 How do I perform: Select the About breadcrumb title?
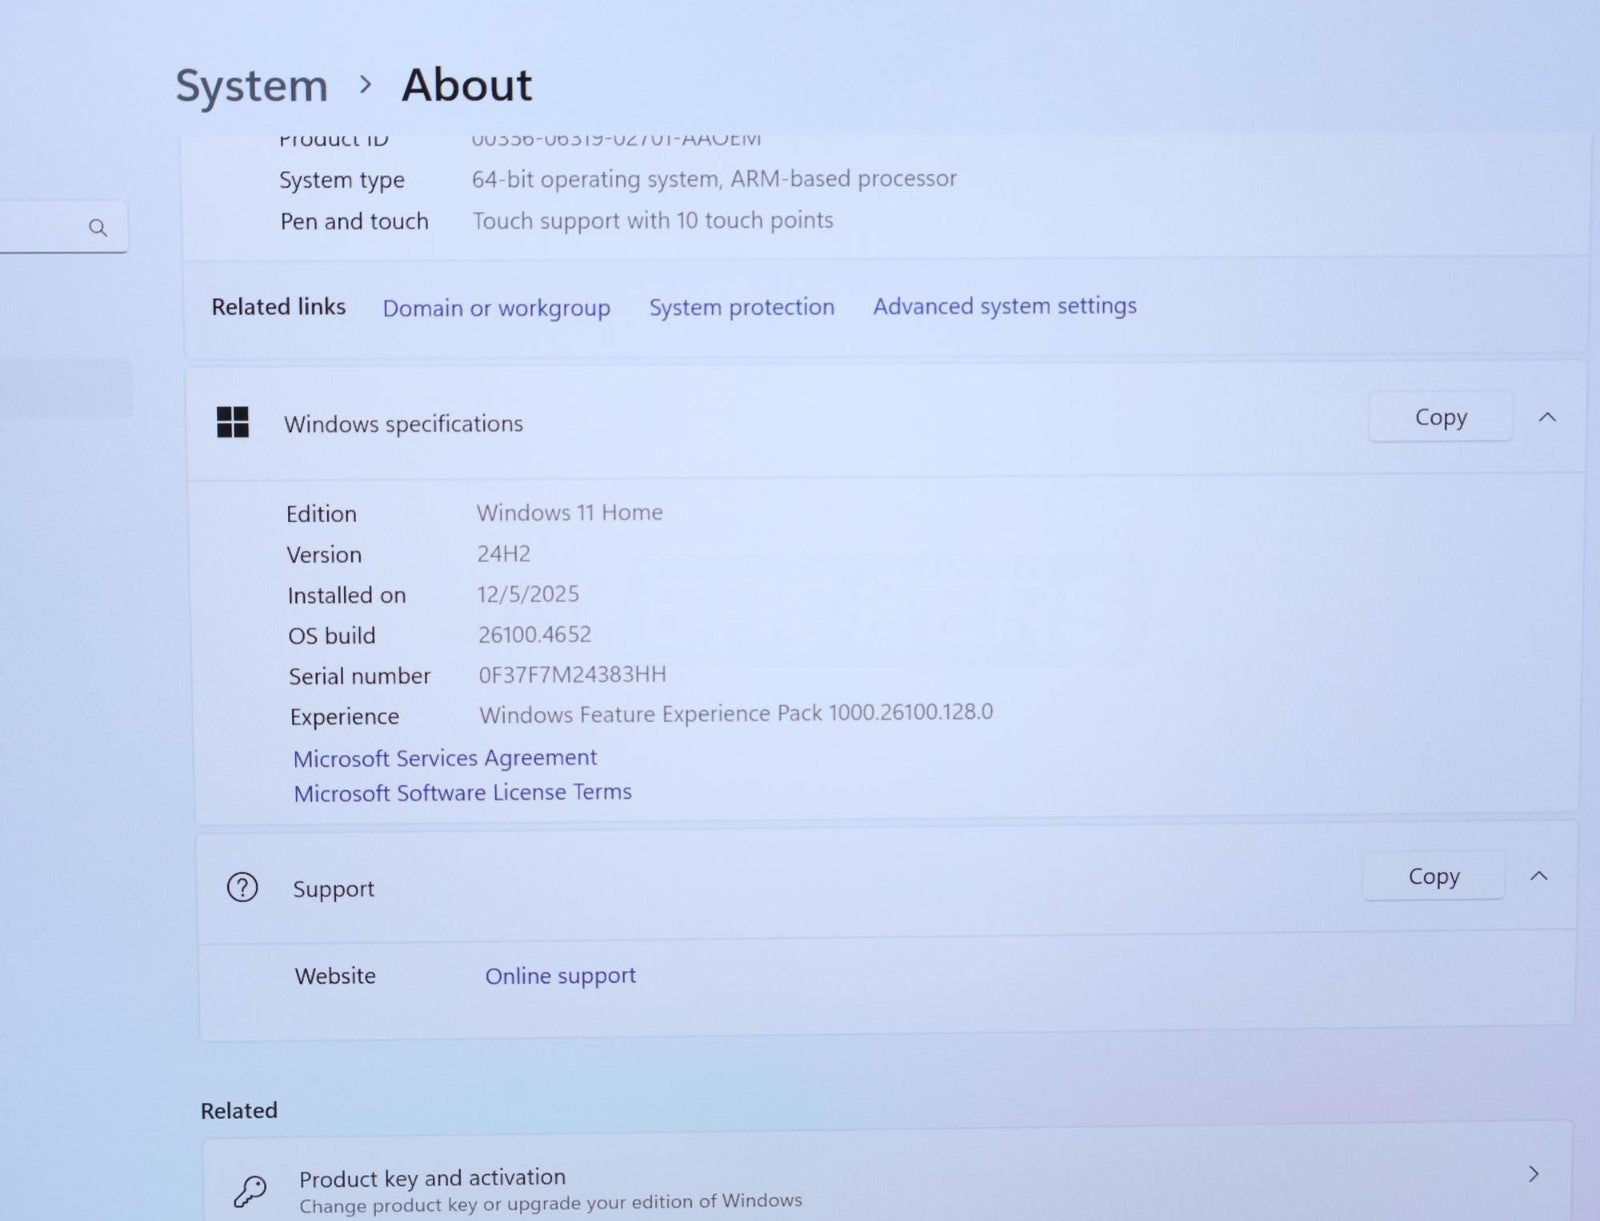pos(466,86)
